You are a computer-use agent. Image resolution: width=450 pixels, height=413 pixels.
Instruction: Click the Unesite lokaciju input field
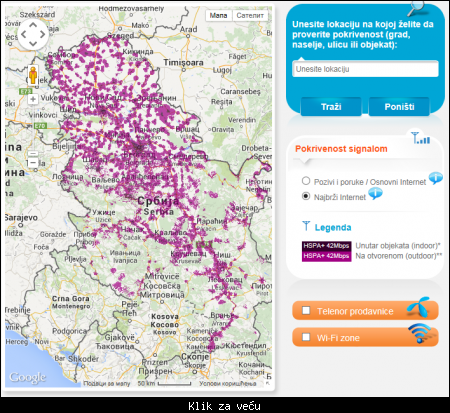365,69
